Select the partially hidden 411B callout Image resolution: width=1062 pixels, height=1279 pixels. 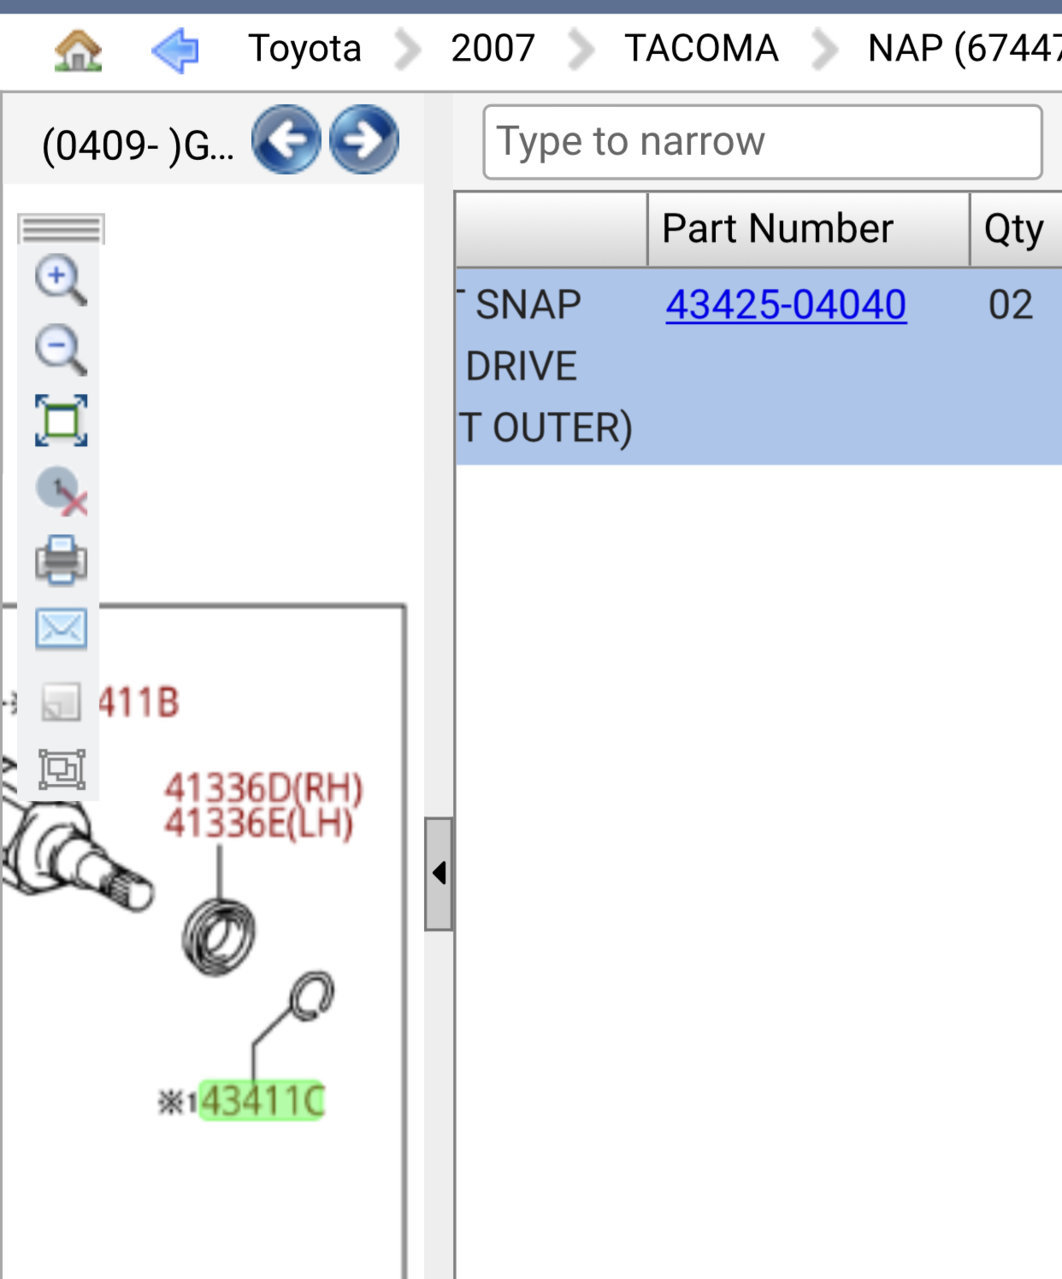[x=138, y=702]
